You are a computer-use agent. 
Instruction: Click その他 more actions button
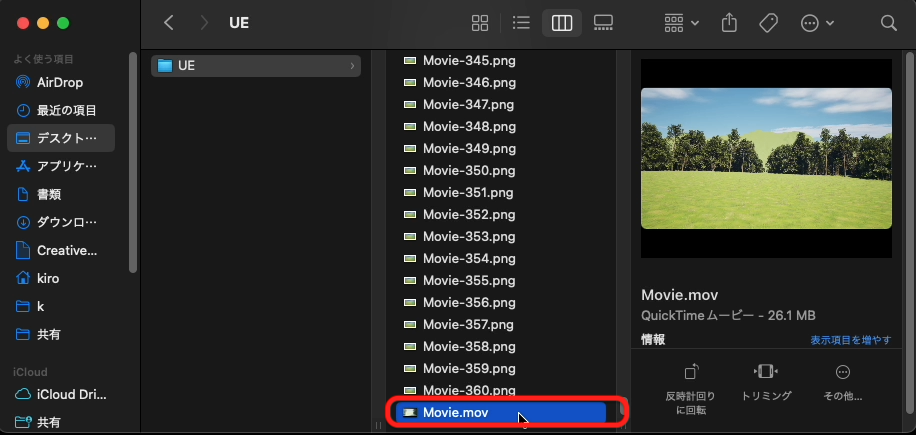pyautogui.click(x=842, y=382)
